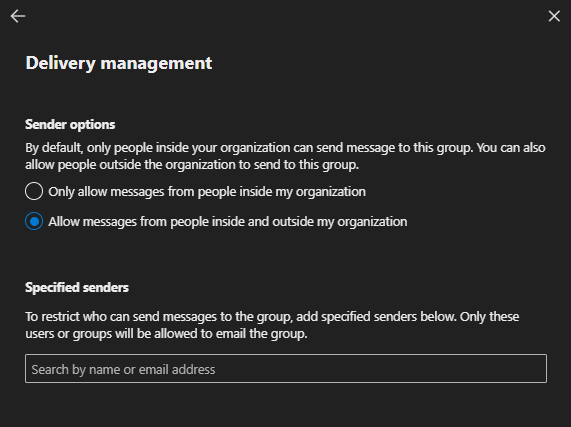Select Allow messages from inside and outside radio
The width and height of the screenshot is (571, 427).
(34, 221)
